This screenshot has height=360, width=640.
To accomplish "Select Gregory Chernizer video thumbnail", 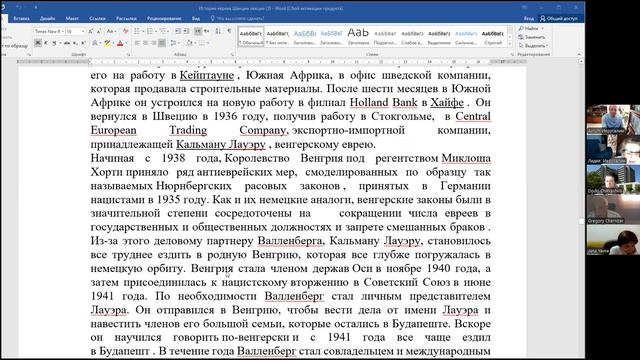I will coord(613,209).
